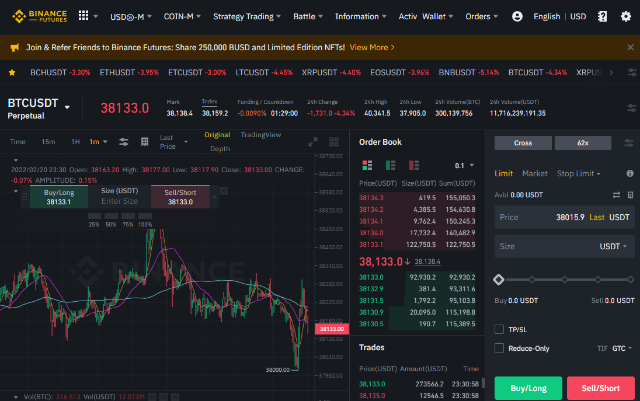
Task: Click Last to fill price
Action: pyautogui.click(x=597, y=217)
